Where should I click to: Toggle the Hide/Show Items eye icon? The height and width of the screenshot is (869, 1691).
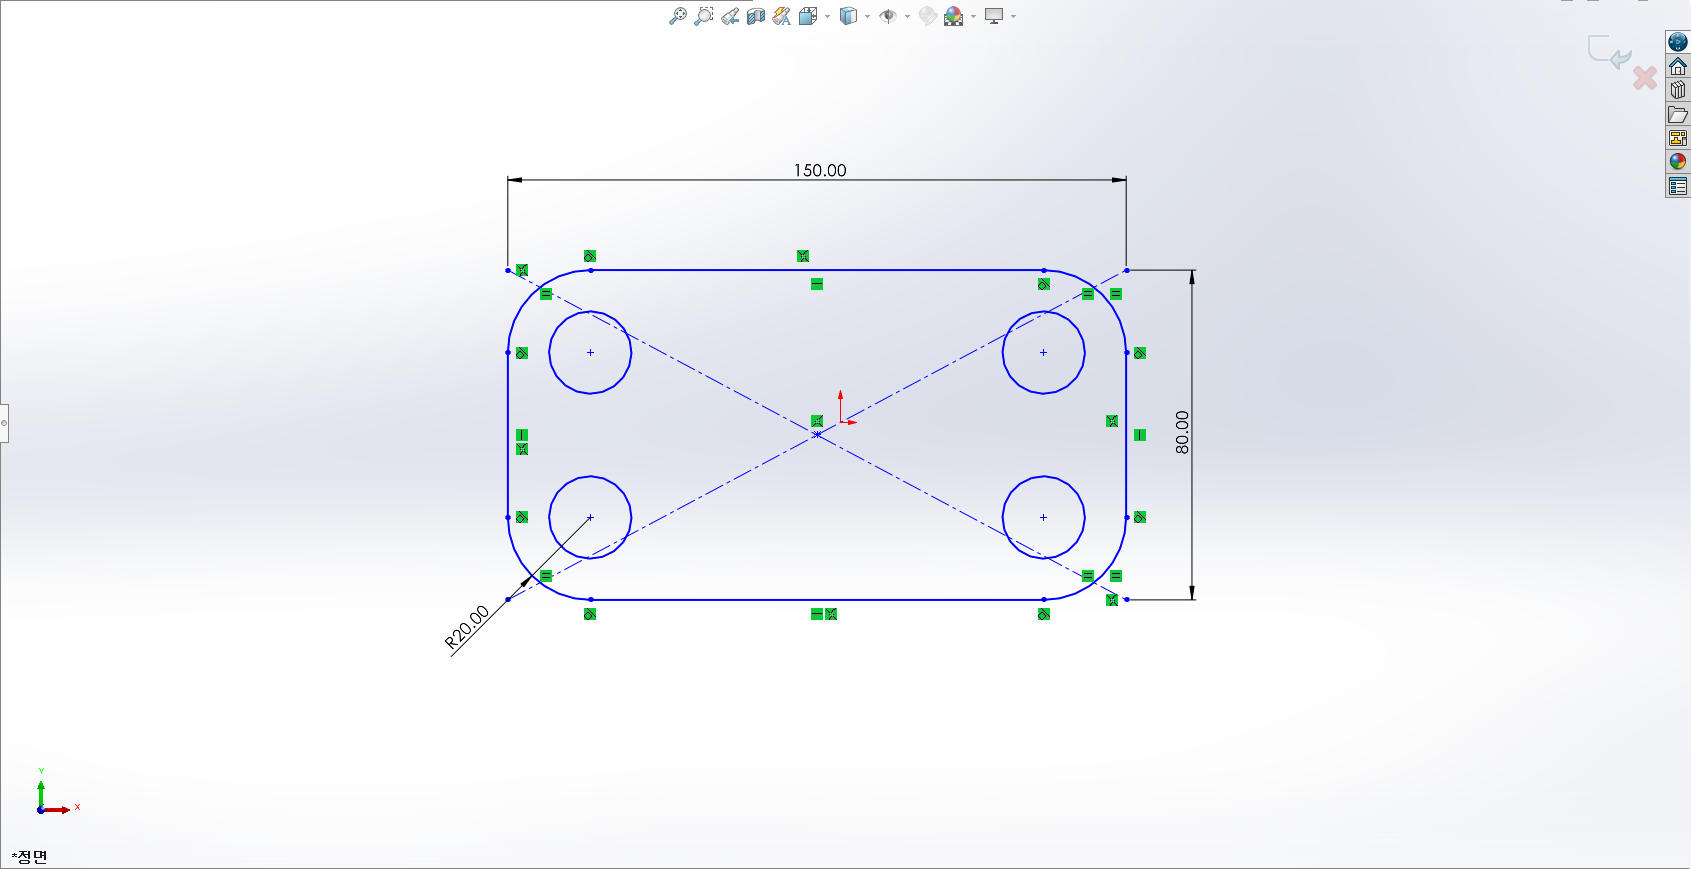click(x=887, y=16)
